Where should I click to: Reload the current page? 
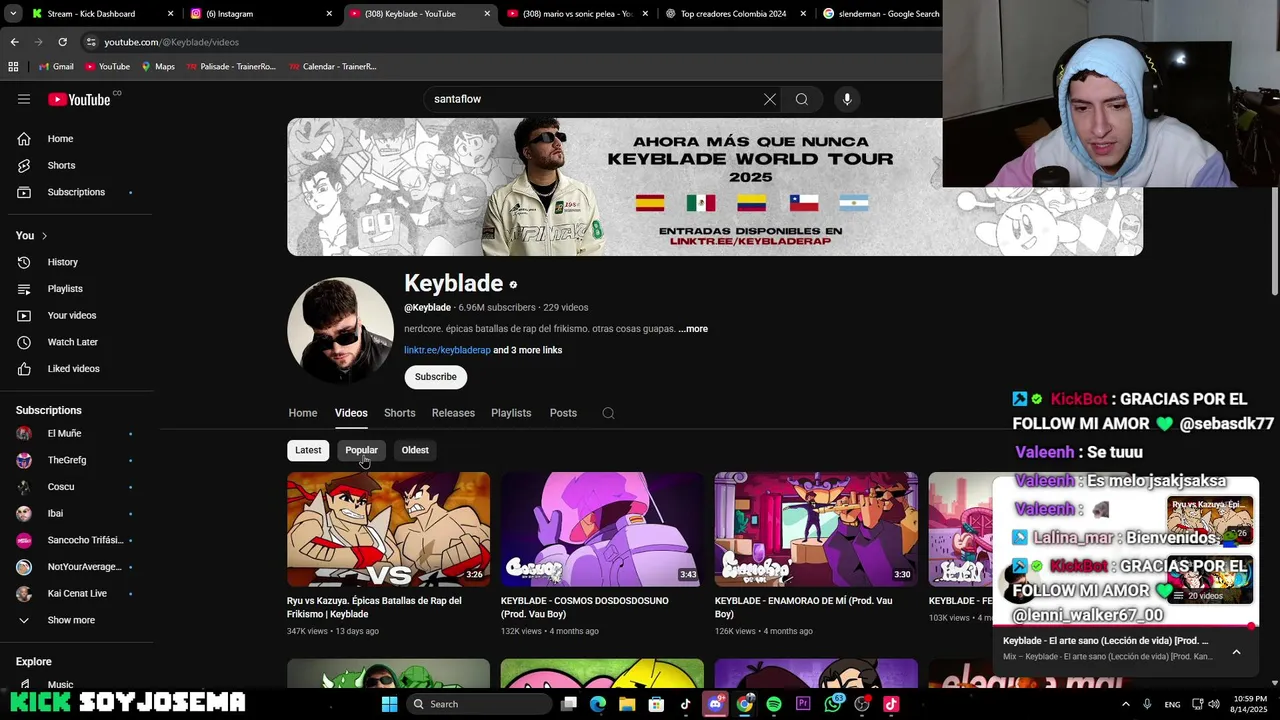62,42
